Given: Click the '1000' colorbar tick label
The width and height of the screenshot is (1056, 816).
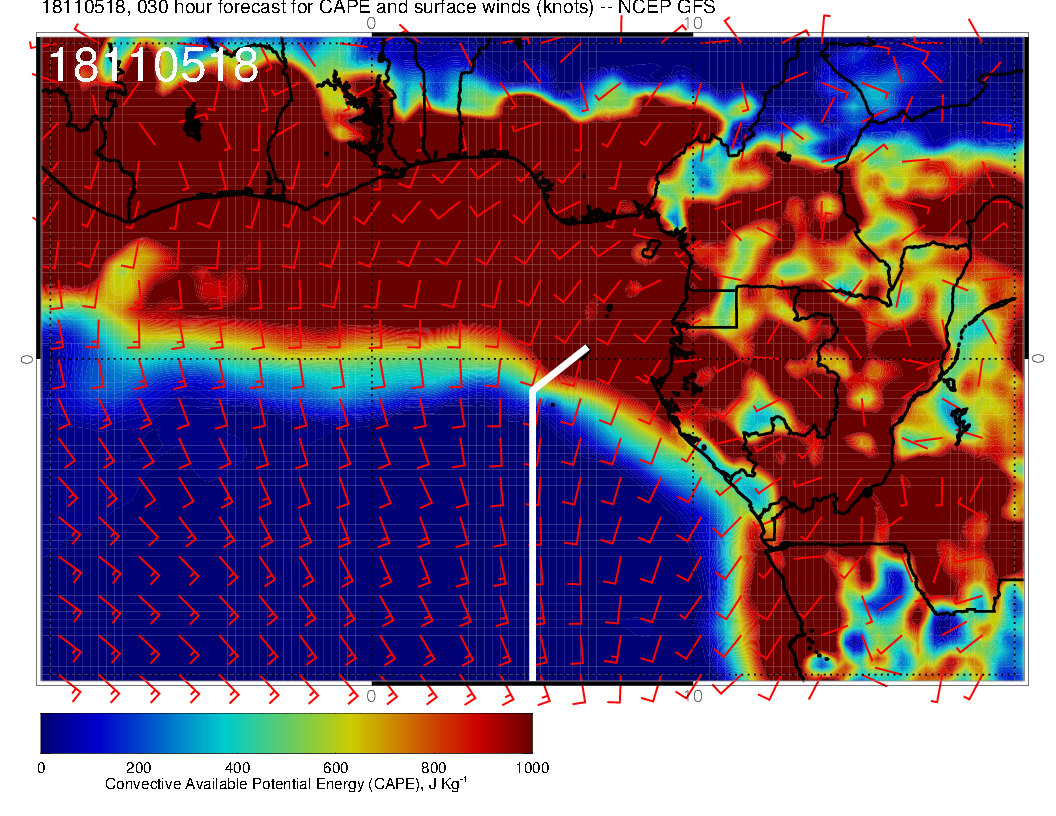Looking at the screenshot, I should click(532, 768).
